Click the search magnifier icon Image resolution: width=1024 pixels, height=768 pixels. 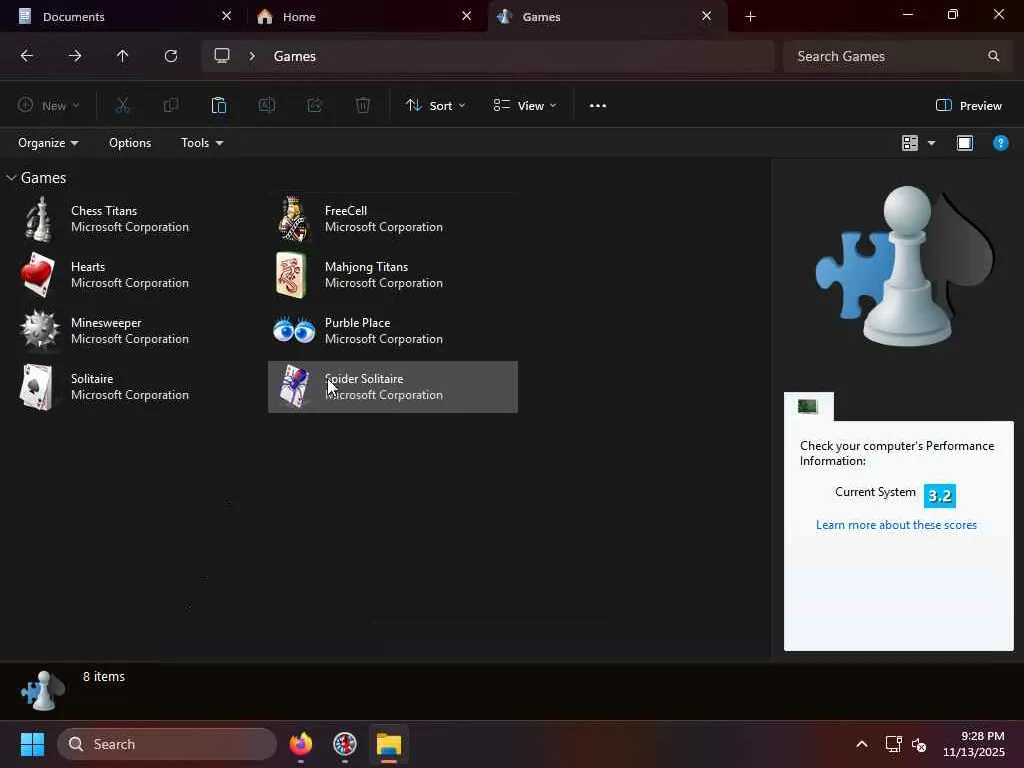[x=993, y=56]
